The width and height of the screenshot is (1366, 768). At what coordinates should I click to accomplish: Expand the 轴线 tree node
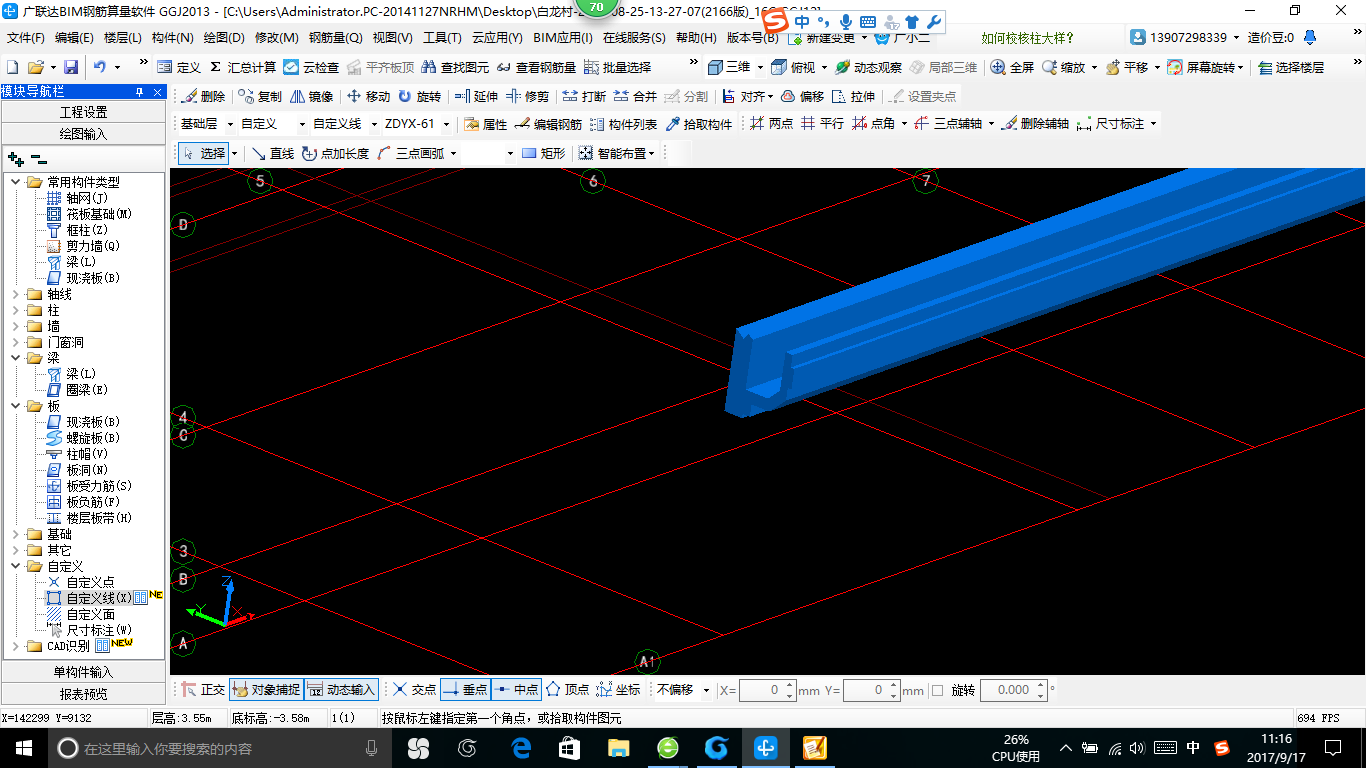click(x=16, y=294)
